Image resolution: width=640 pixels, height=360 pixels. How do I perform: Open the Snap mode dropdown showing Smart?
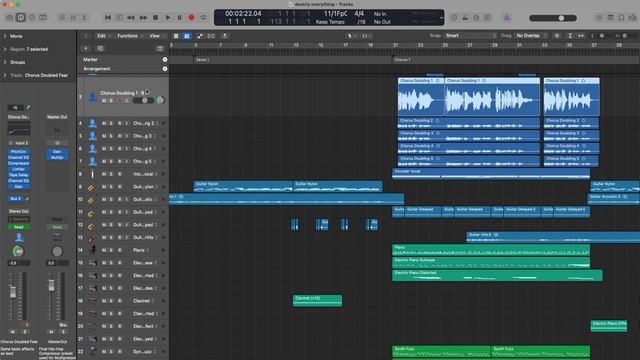[x=471, y=36]
